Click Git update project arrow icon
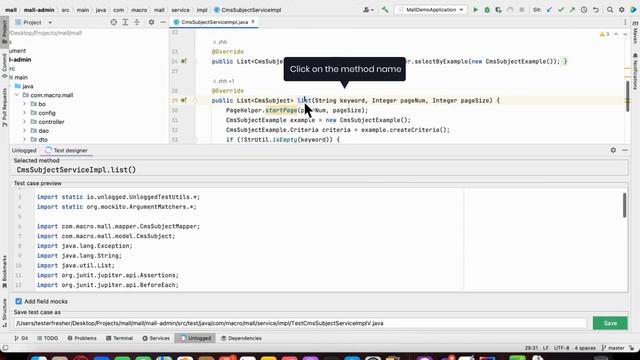The width and height of the screenshot is (640, 360). point(549,10)
